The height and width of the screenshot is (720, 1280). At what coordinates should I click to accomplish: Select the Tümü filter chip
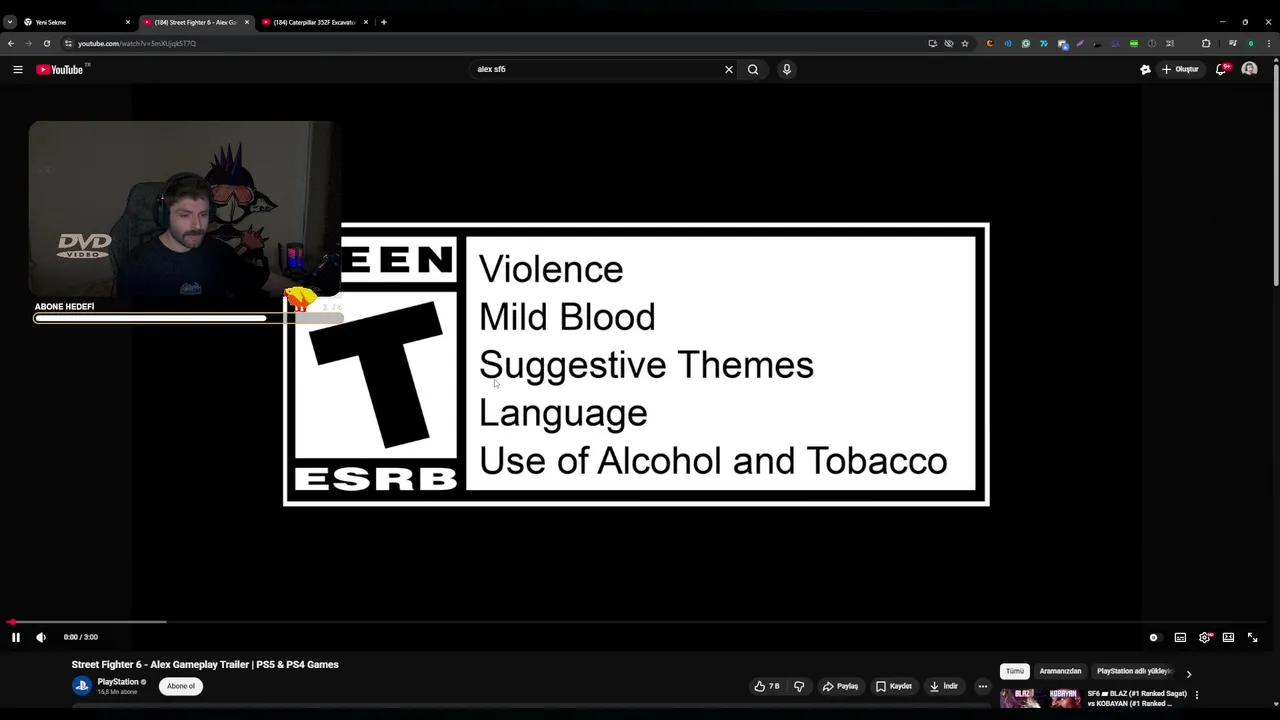point(1015,671)
